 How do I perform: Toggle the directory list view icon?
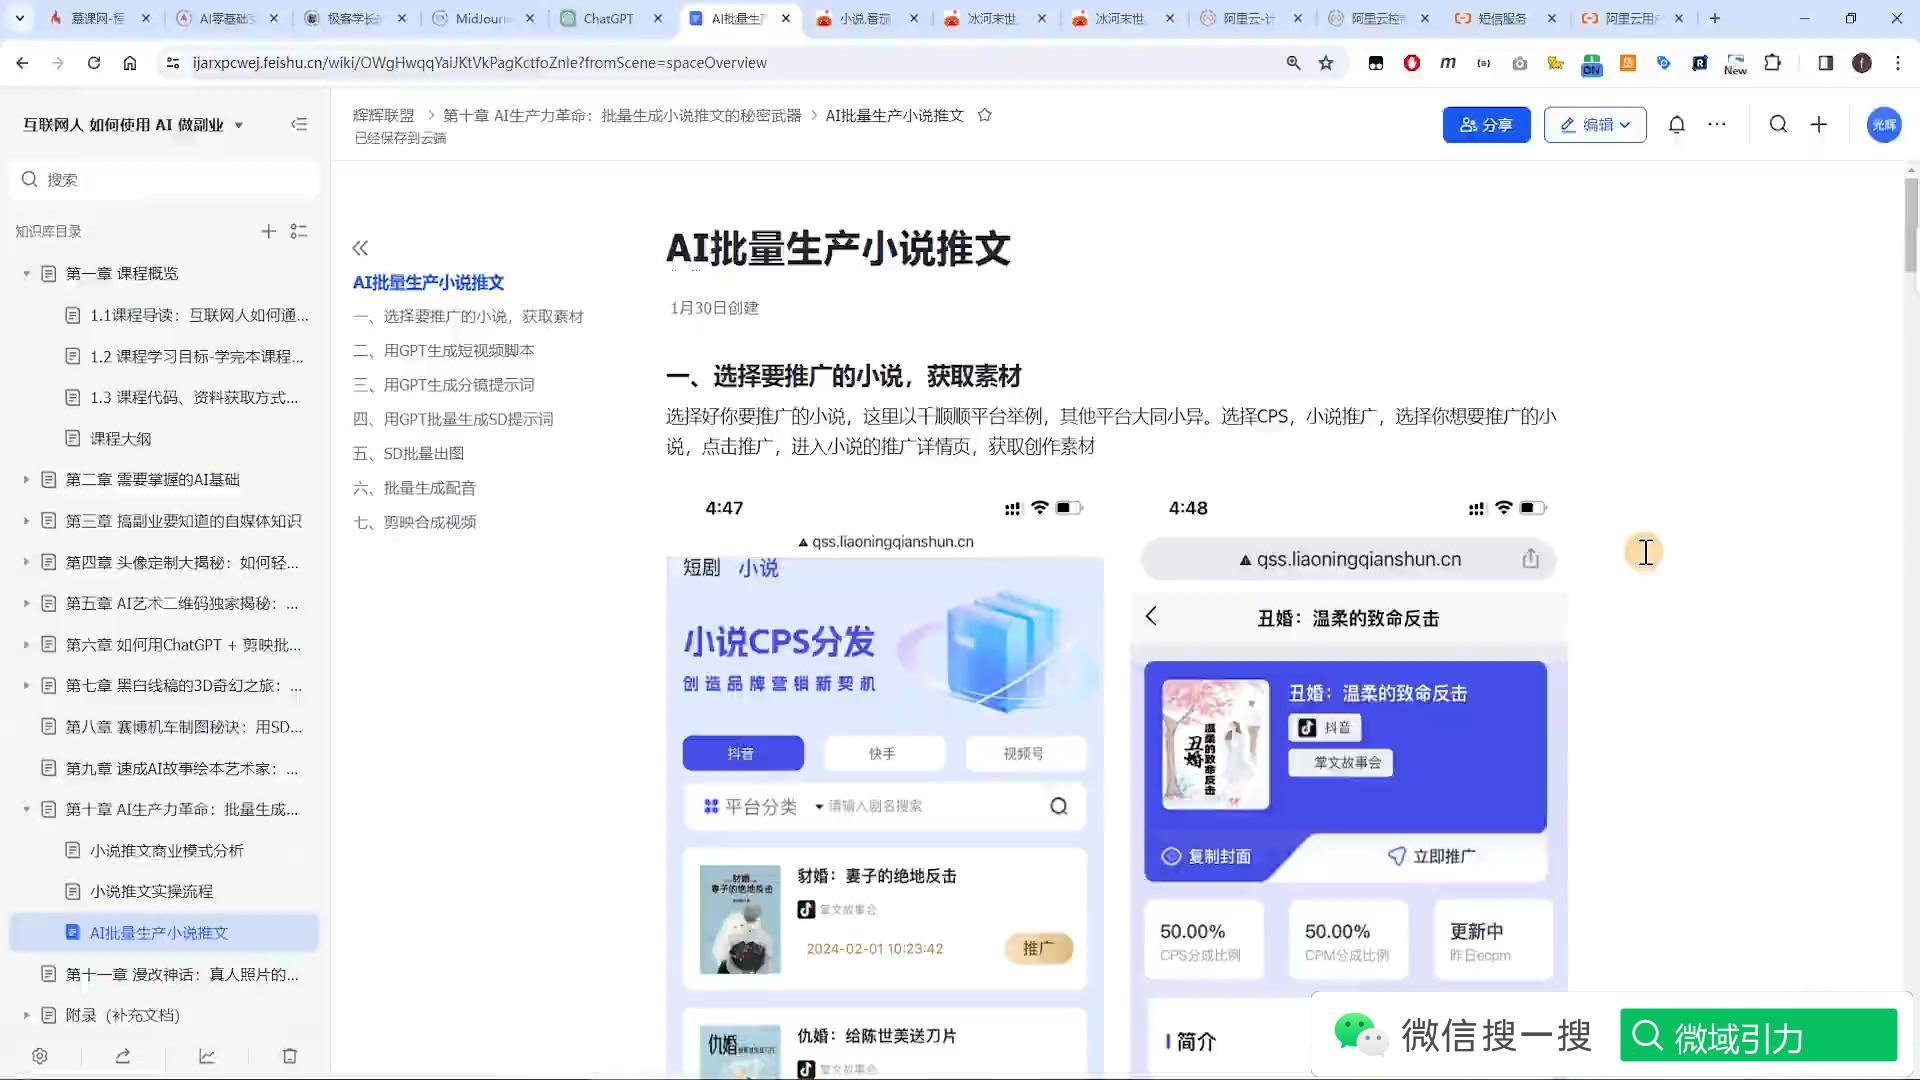pyautogui.click(x=298, y=231)
